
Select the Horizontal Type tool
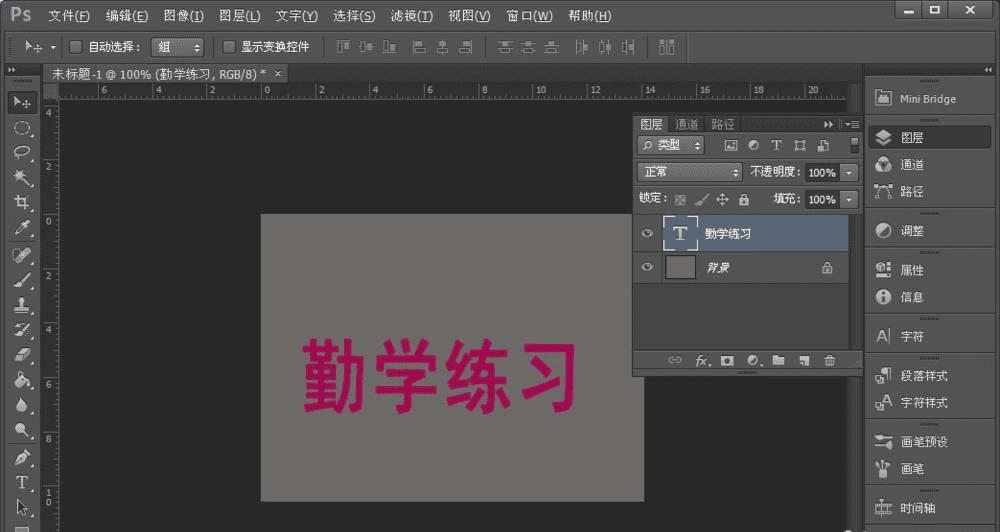22,482
